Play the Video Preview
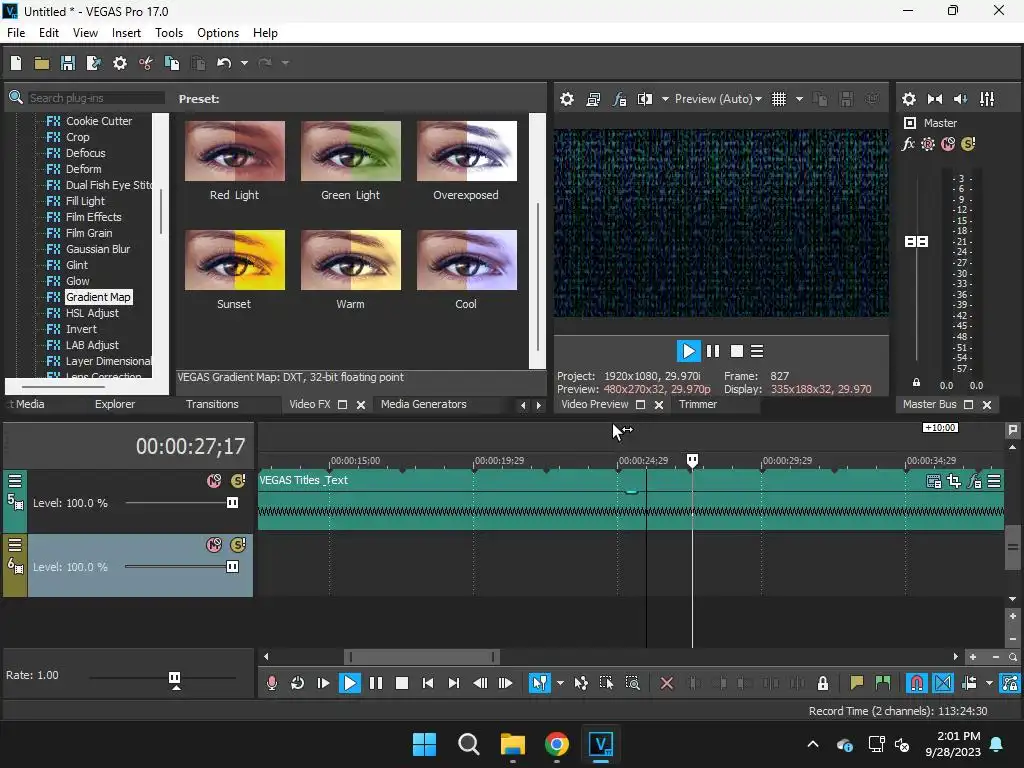1024x768 pixels. coord(688,351)
